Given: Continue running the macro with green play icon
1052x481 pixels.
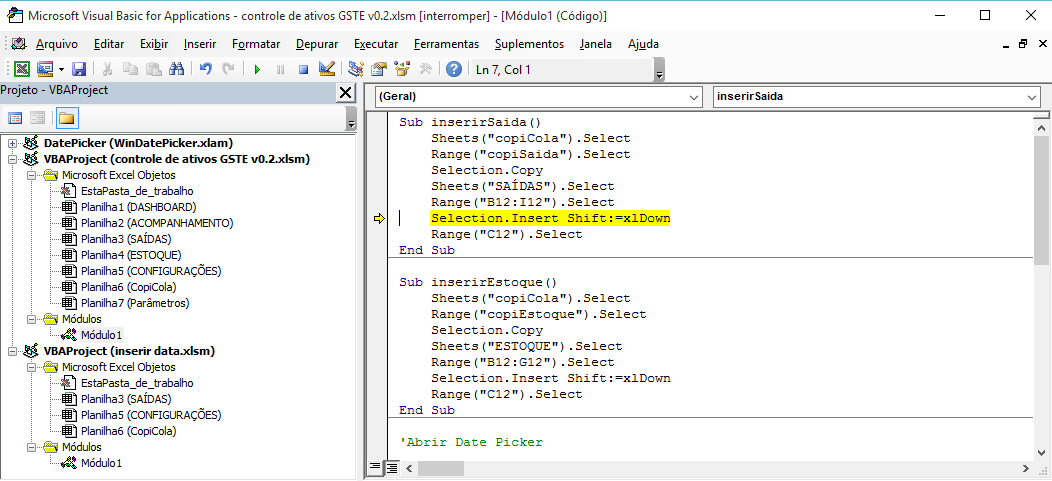Looking at the screenshot, I should 257,69.
